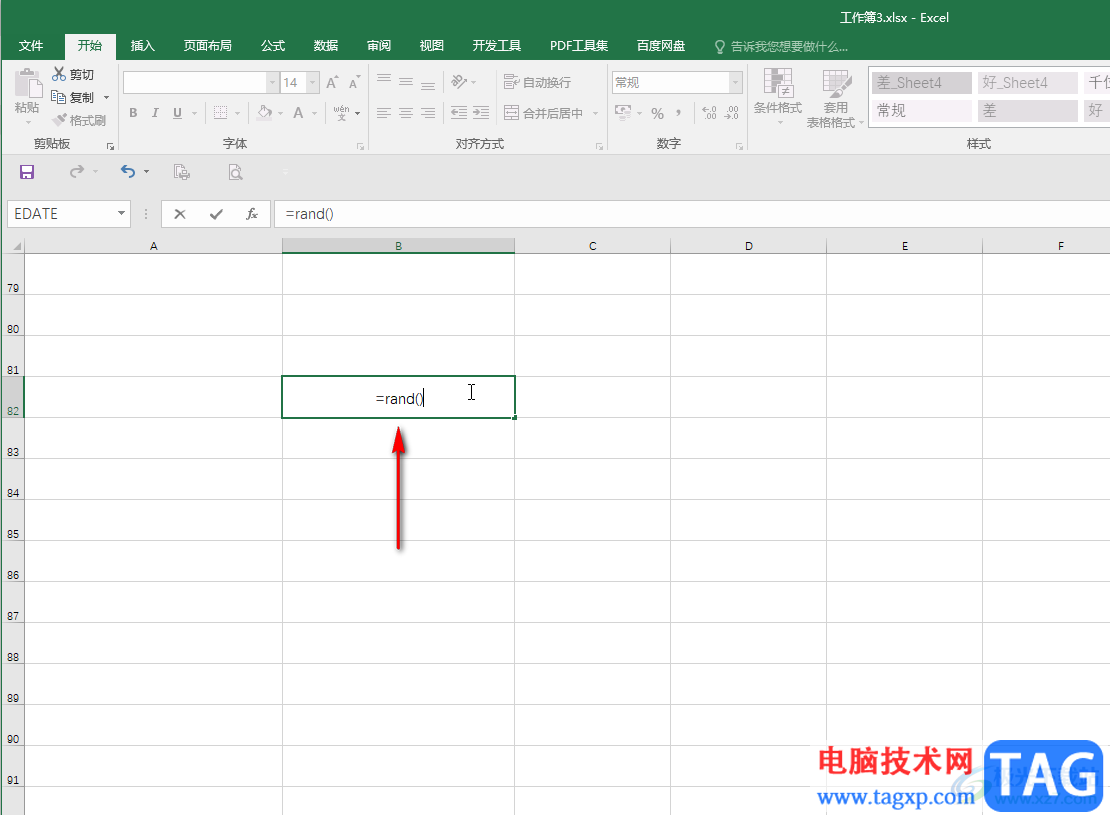Toggle Italic formatting
The image size is (1110, 815).
click(155, 113)
